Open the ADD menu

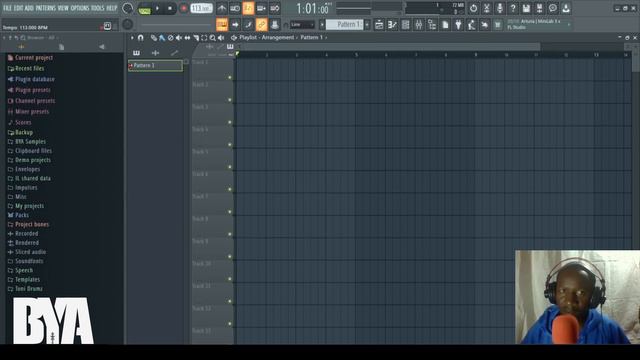[x=29, y=8]
